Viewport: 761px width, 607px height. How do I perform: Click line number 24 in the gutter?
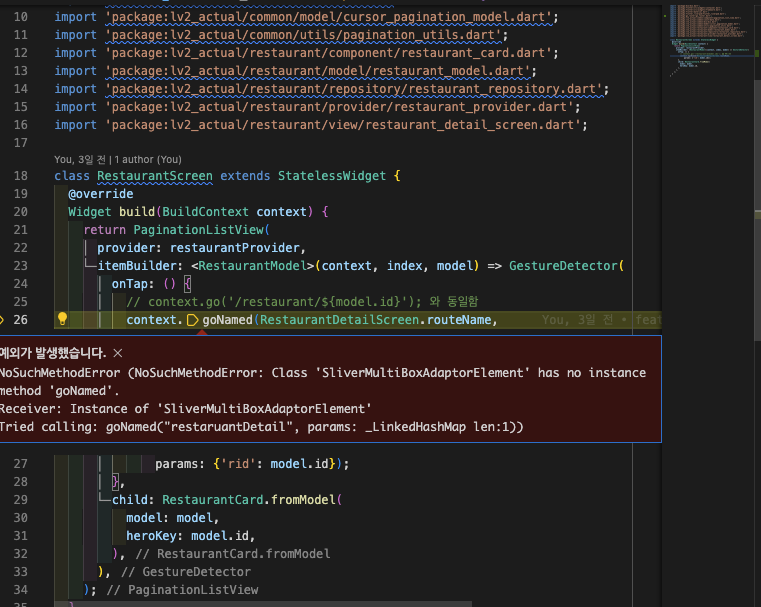point(20,284)
